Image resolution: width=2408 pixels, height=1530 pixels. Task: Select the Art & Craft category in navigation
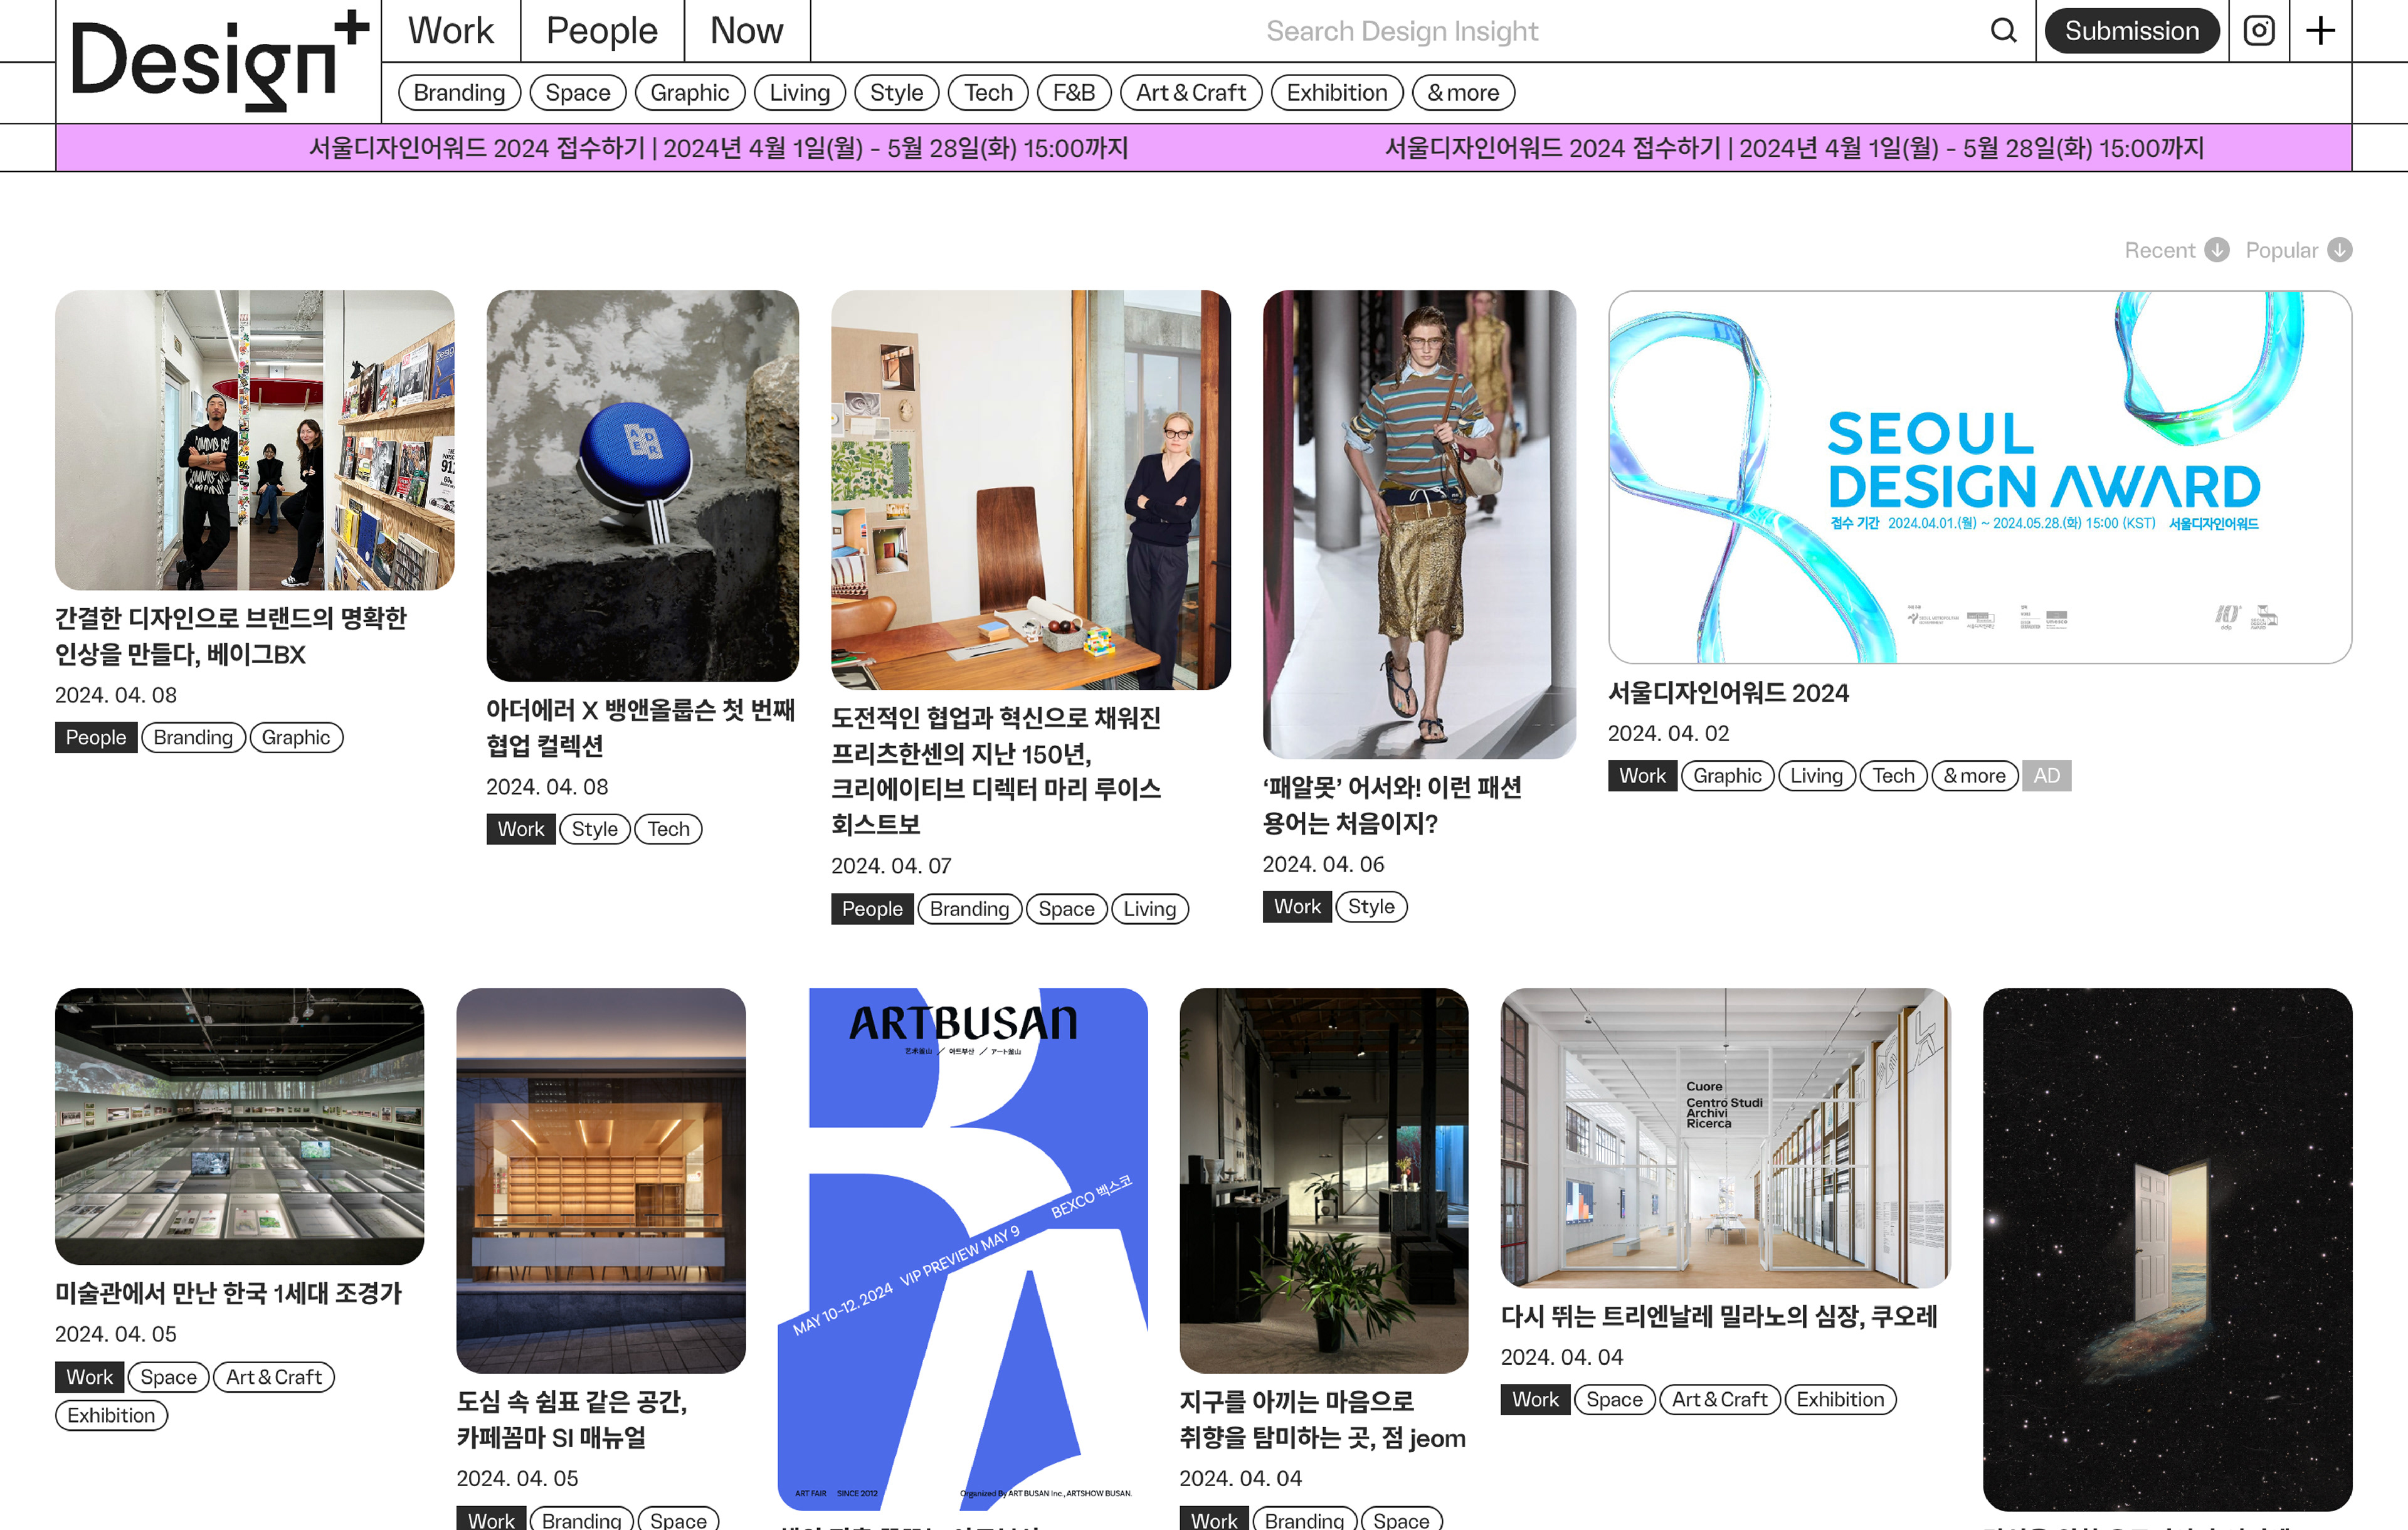1191,93
